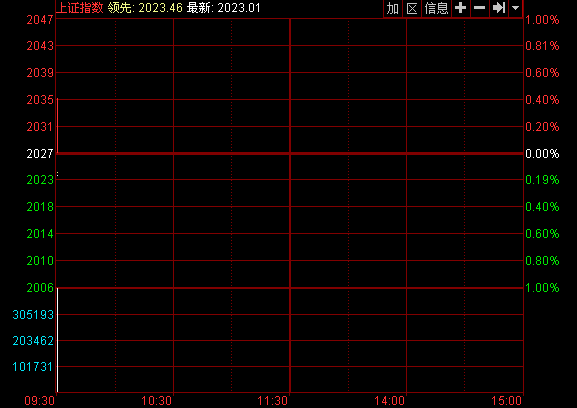
Task: Click the 0.00% percent axis label
Action: pos(542,153)
